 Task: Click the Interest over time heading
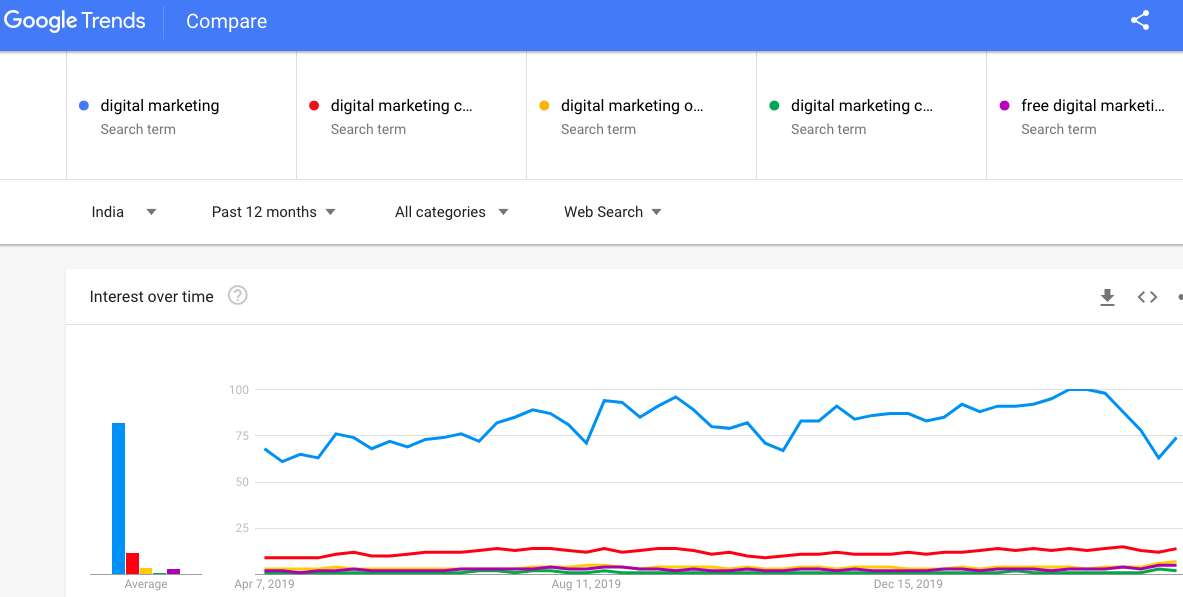point(151,296)
